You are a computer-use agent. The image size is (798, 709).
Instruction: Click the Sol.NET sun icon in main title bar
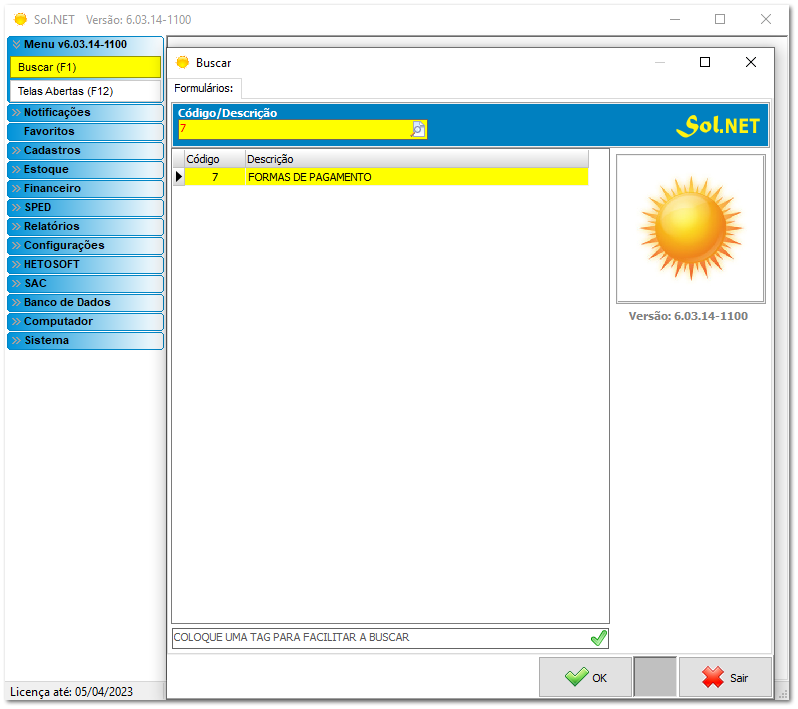pyautogui.click(x=20, y=19)
